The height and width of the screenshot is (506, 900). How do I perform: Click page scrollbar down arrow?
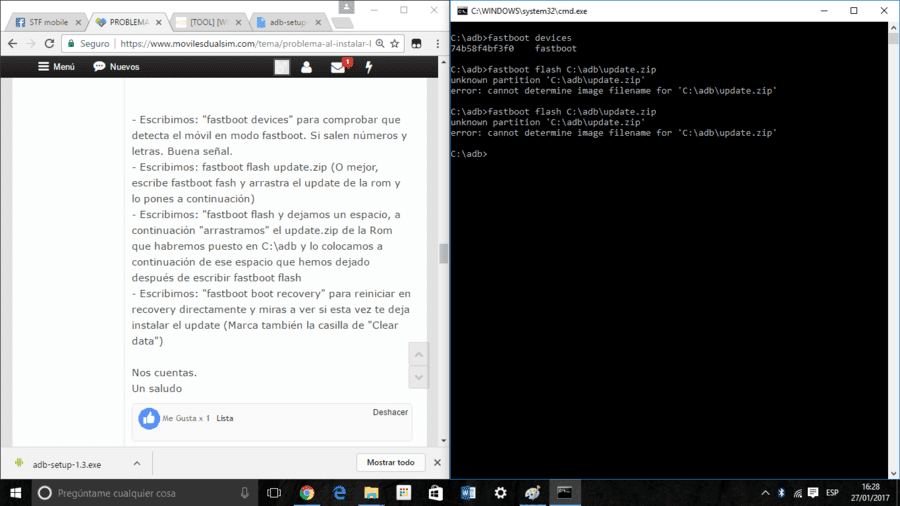pyautogui.click(x=443, y=441)
